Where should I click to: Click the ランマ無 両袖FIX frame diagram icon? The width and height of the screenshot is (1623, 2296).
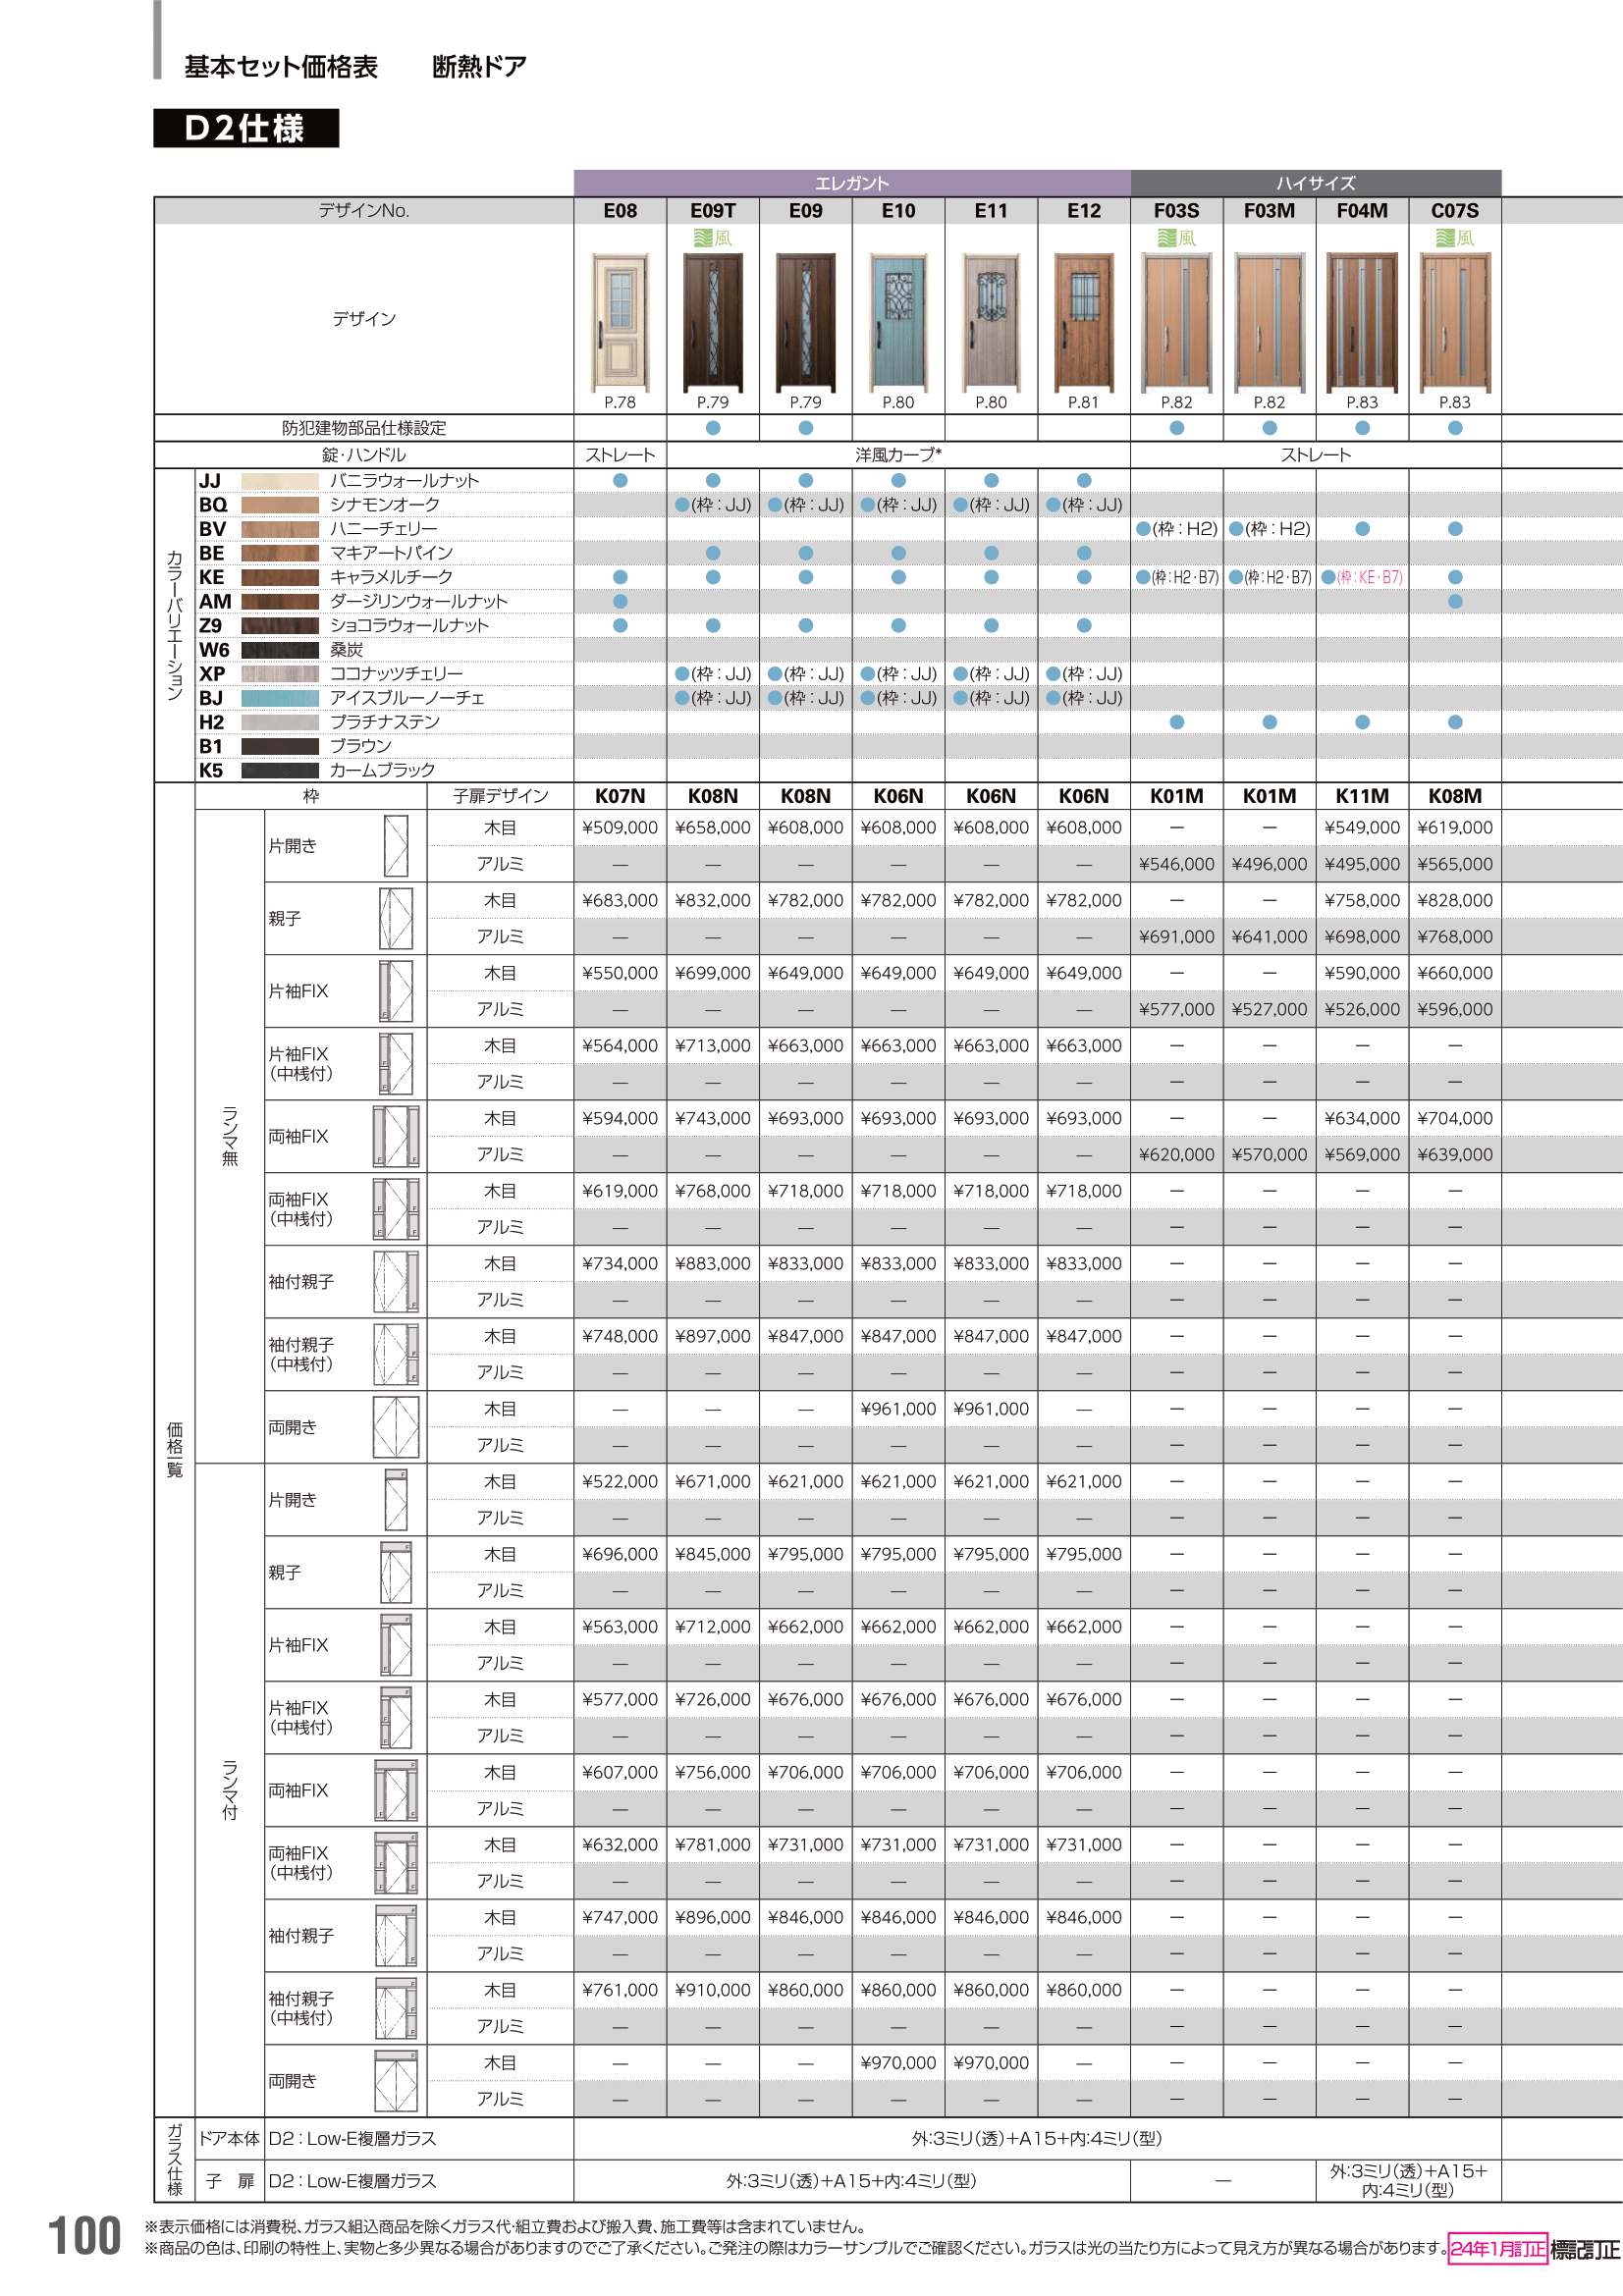396,1136
